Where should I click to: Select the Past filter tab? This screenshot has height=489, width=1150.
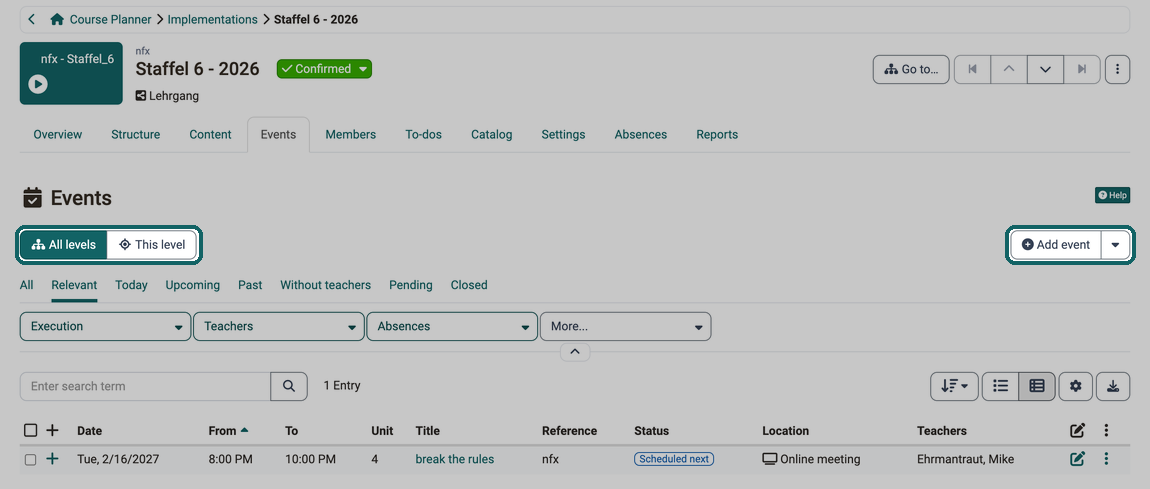[x=250, y=285]
